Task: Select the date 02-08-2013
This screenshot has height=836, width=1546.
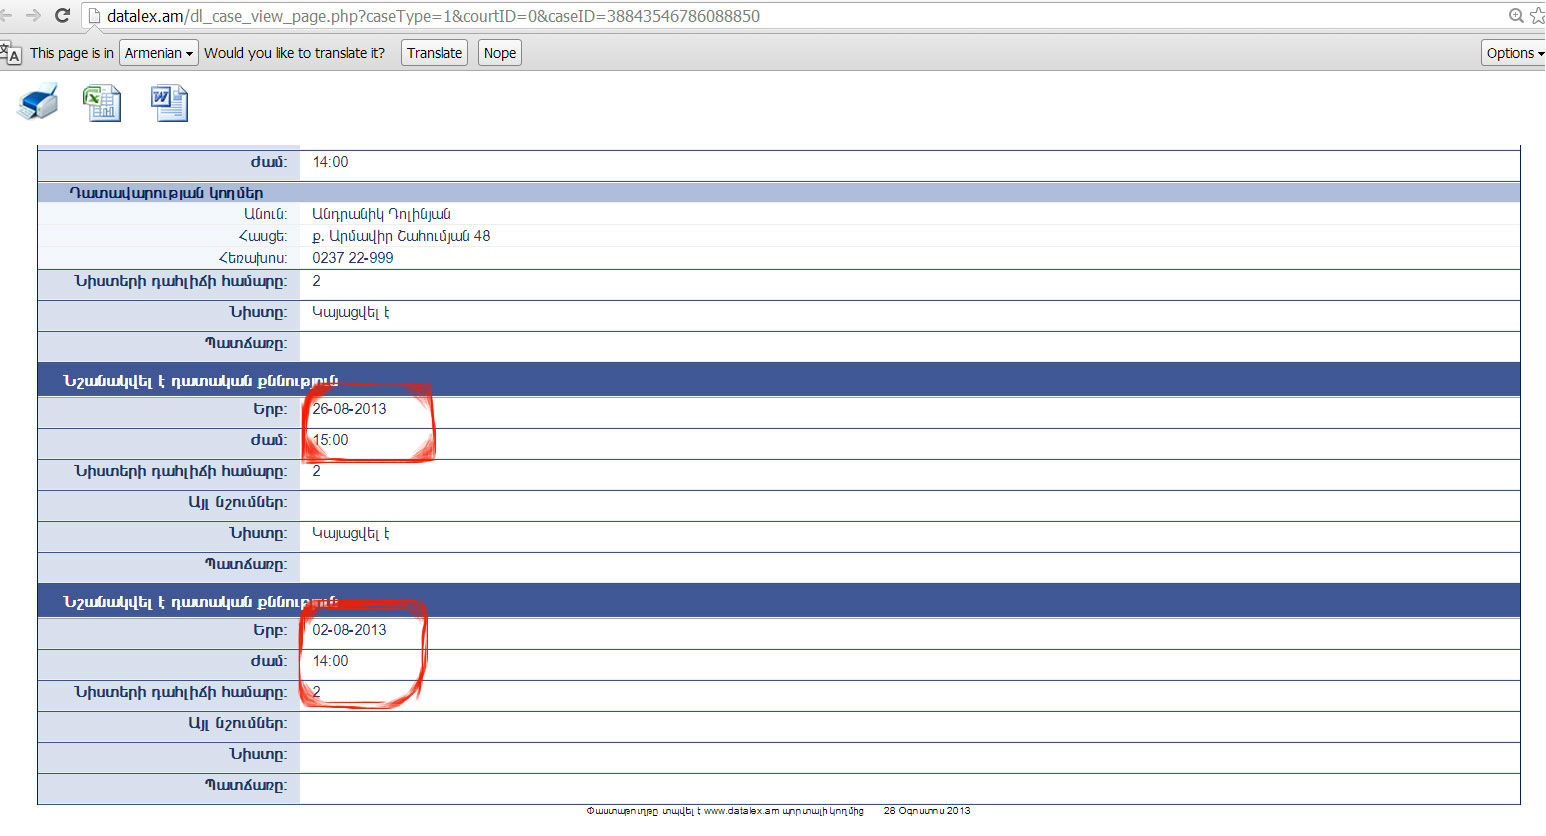Action: point(349,630)
